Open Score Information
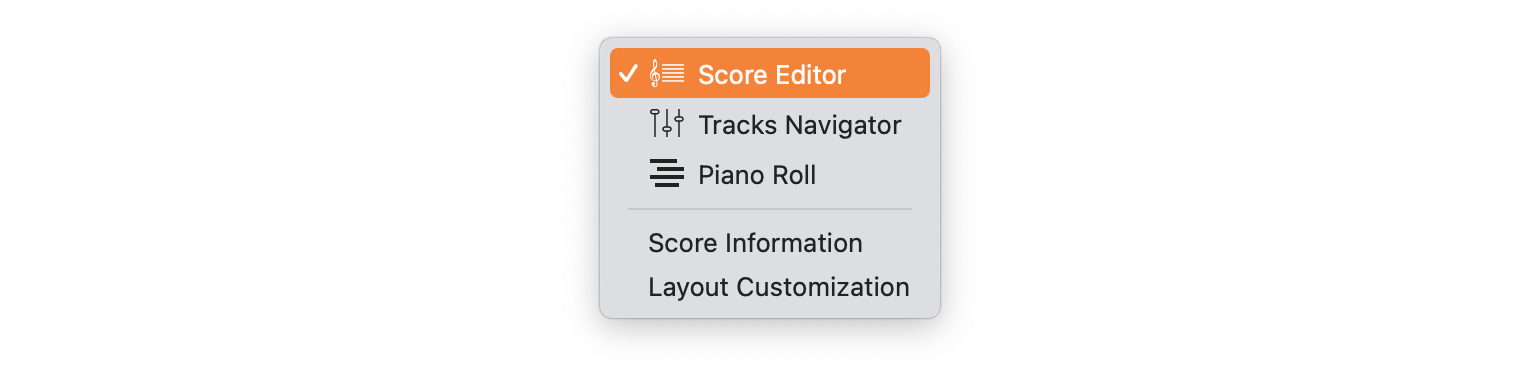The height and width of the screenshot is (372, 1540). click(x=770, y=243)
